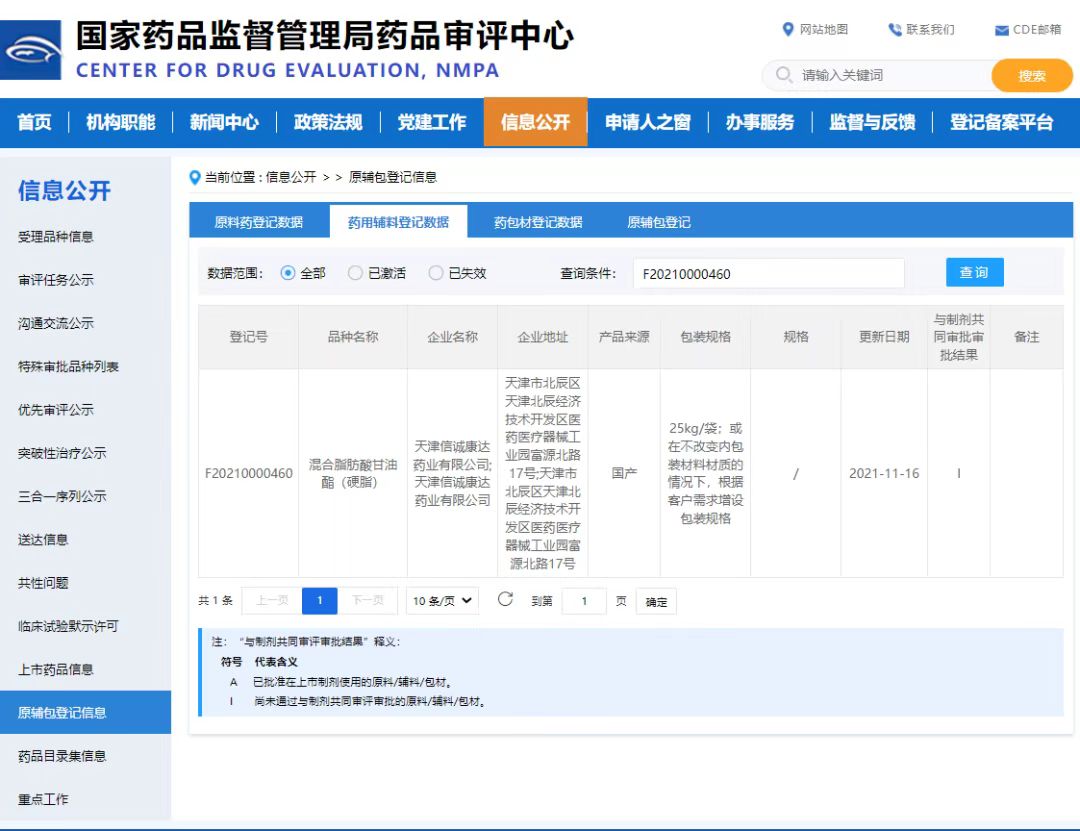Image resolution: width=1080 pixels, height=831 pixels.
Task: Click the refresh icon in pagination bar
Action: [x=505, y=600]
